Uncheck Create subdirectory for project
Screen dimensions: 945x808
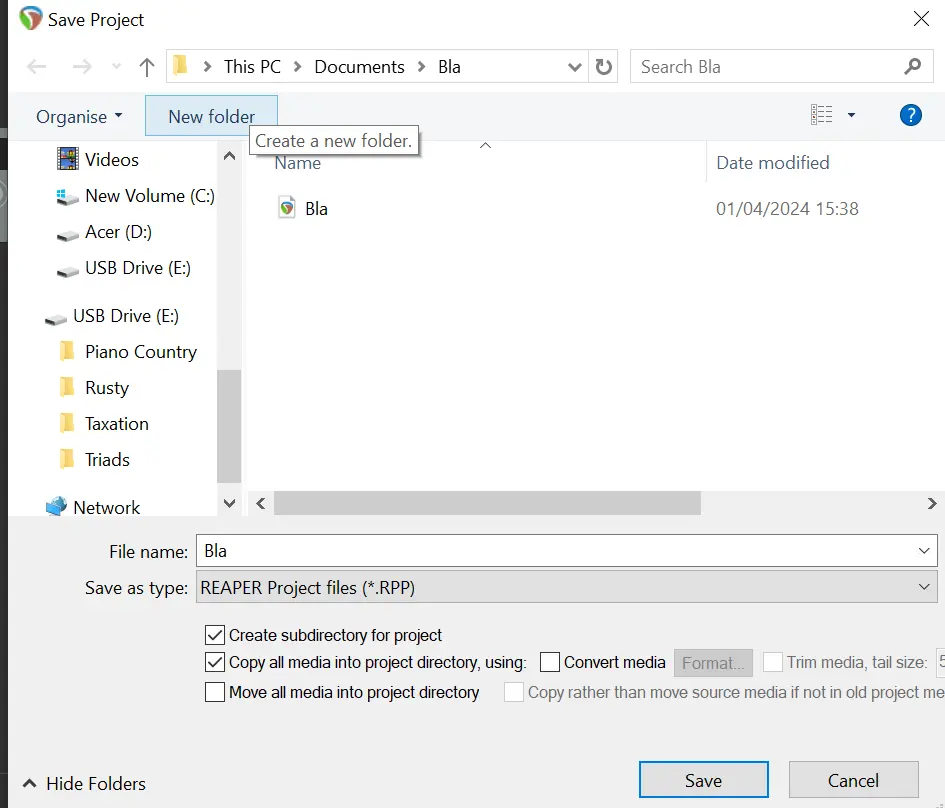click(215, 635)
